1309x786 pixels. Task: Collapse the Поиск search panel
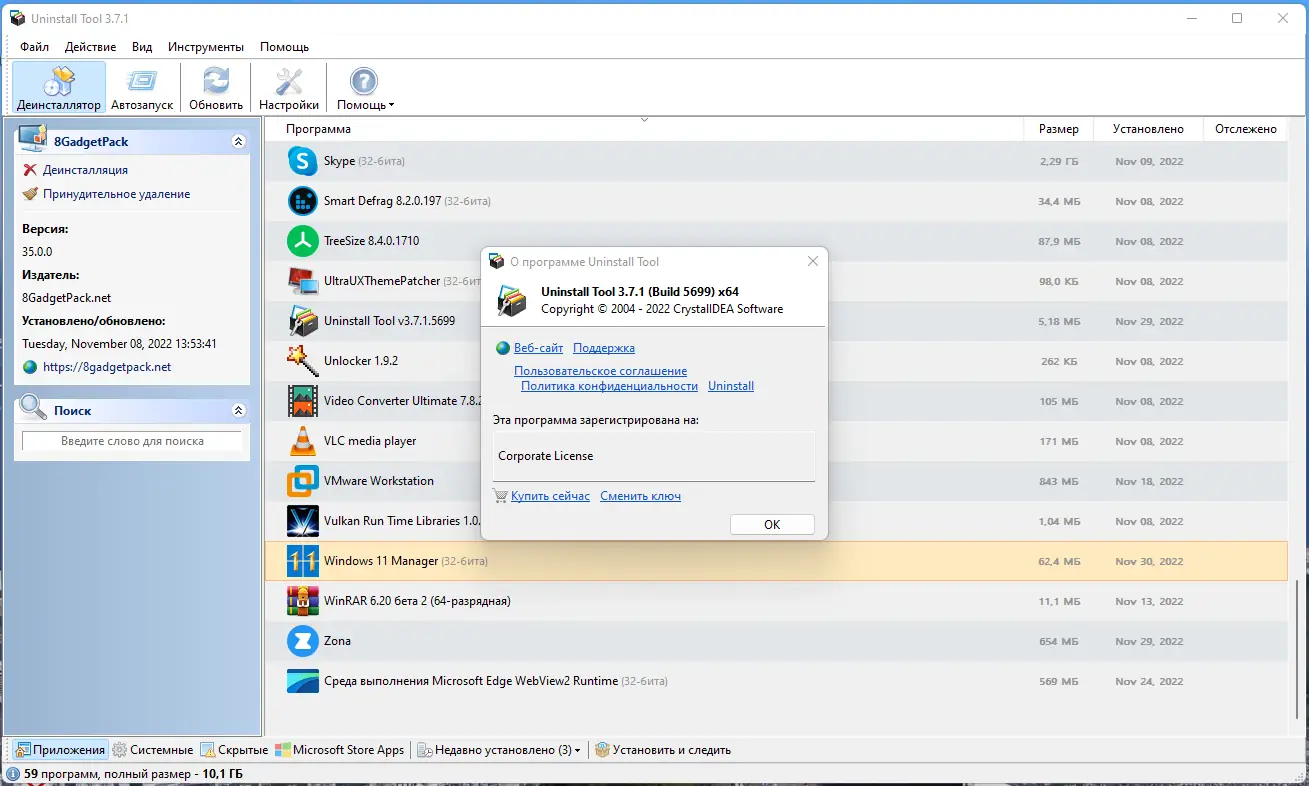pos(238,410)
